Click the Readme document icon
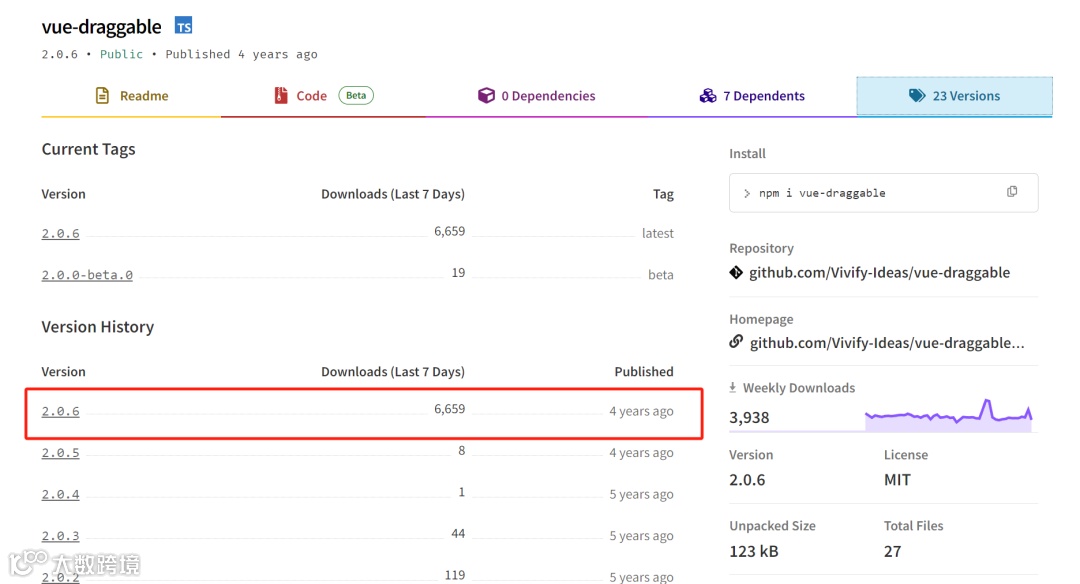The height and width of the screenshot is (584, 1080). [x=102, y=96]
